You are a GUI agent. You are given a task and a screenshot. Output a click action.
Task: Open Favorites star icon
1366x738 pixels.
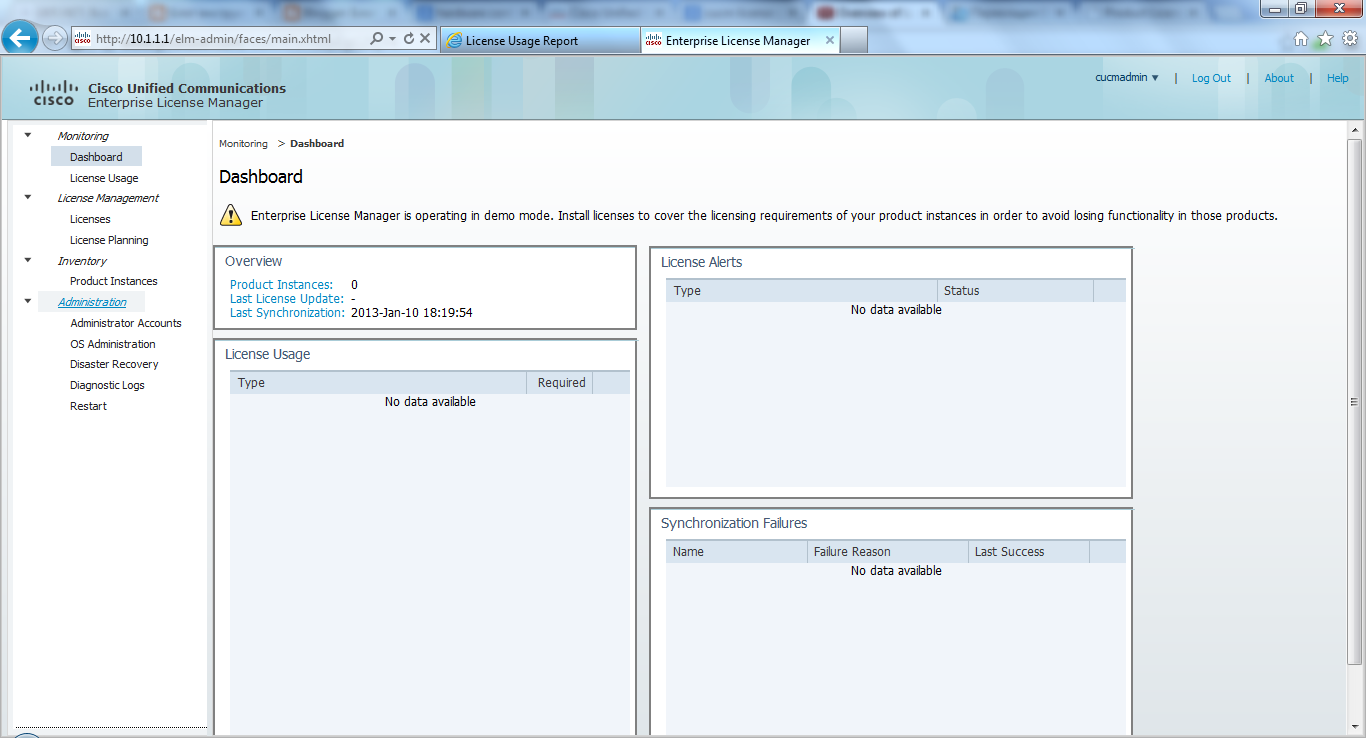click(x=1325, y=39)
